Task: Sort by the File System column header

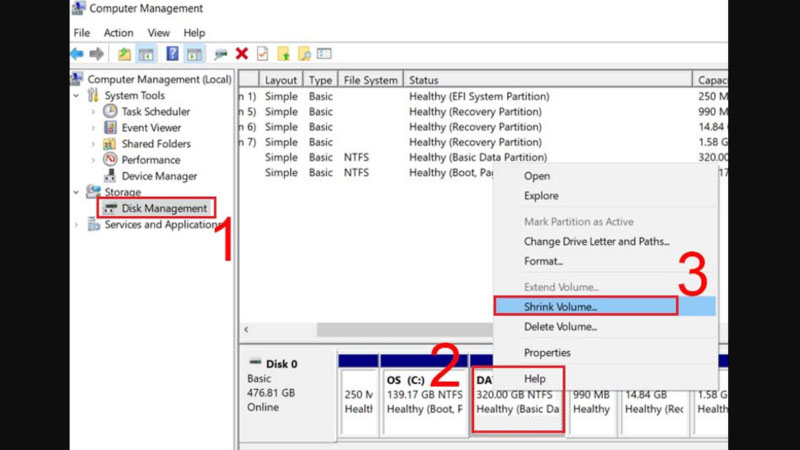Action: click(x=370, y=80)
